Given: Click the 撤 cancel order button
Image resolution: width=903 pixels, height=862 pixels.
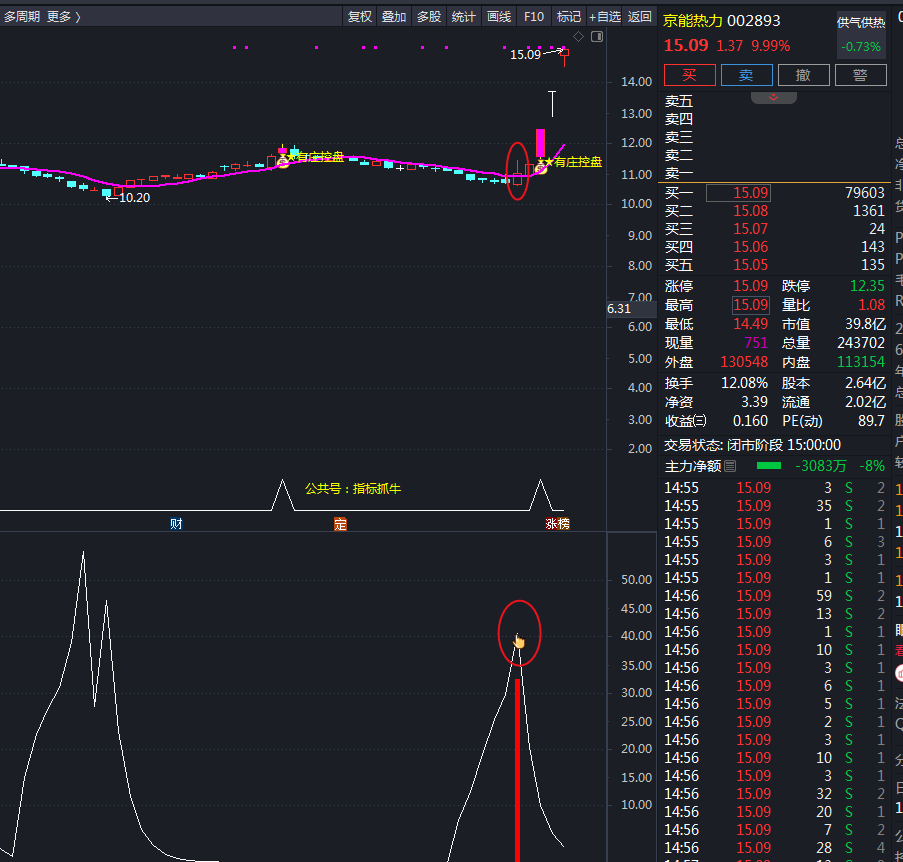Looking at the screenshot, I should [803, 75].
